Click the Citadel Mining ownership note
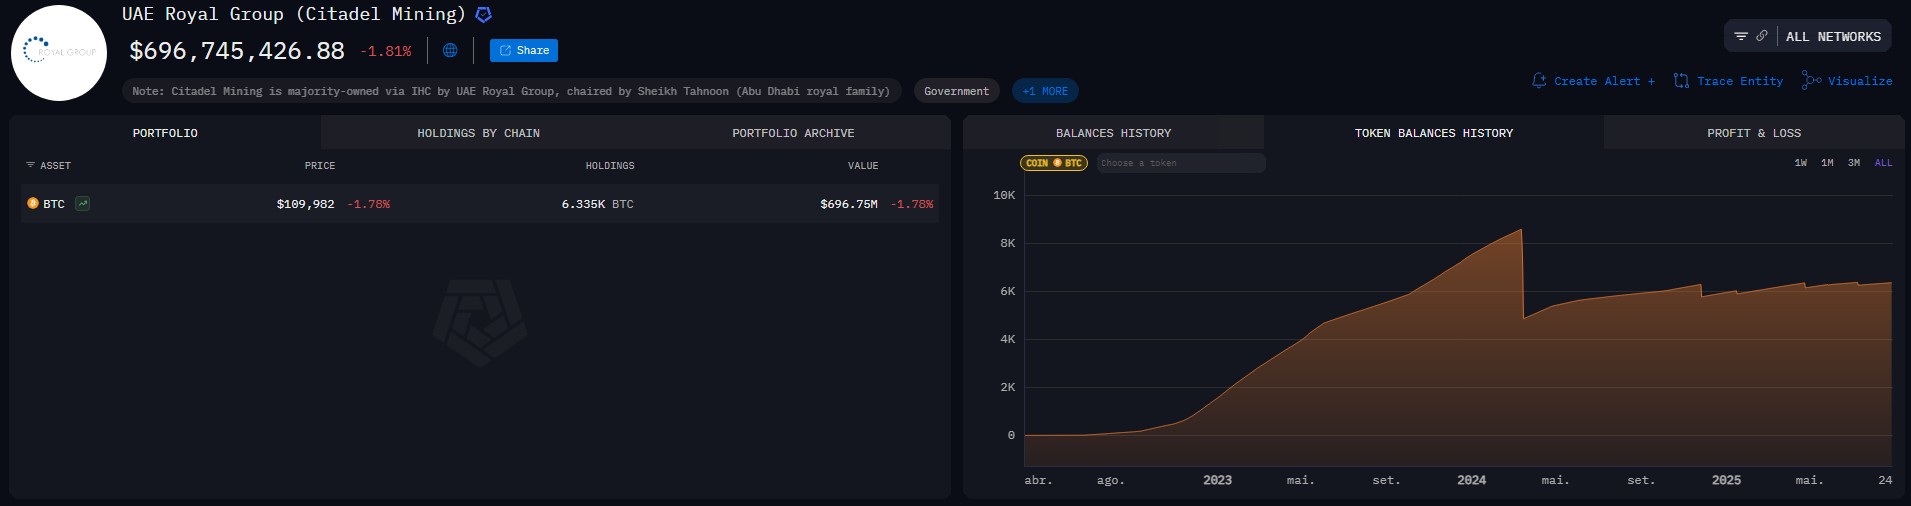This screenshot has height=506, width=1911. 511,91
